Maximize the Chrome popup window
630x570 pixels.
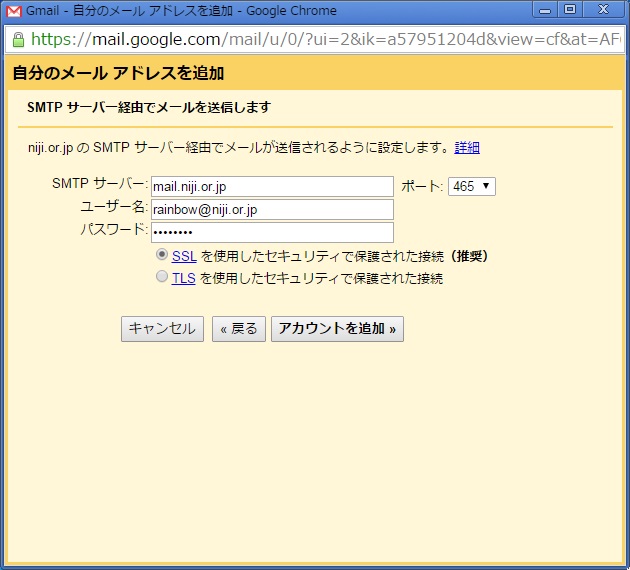(x=570, y=10)
